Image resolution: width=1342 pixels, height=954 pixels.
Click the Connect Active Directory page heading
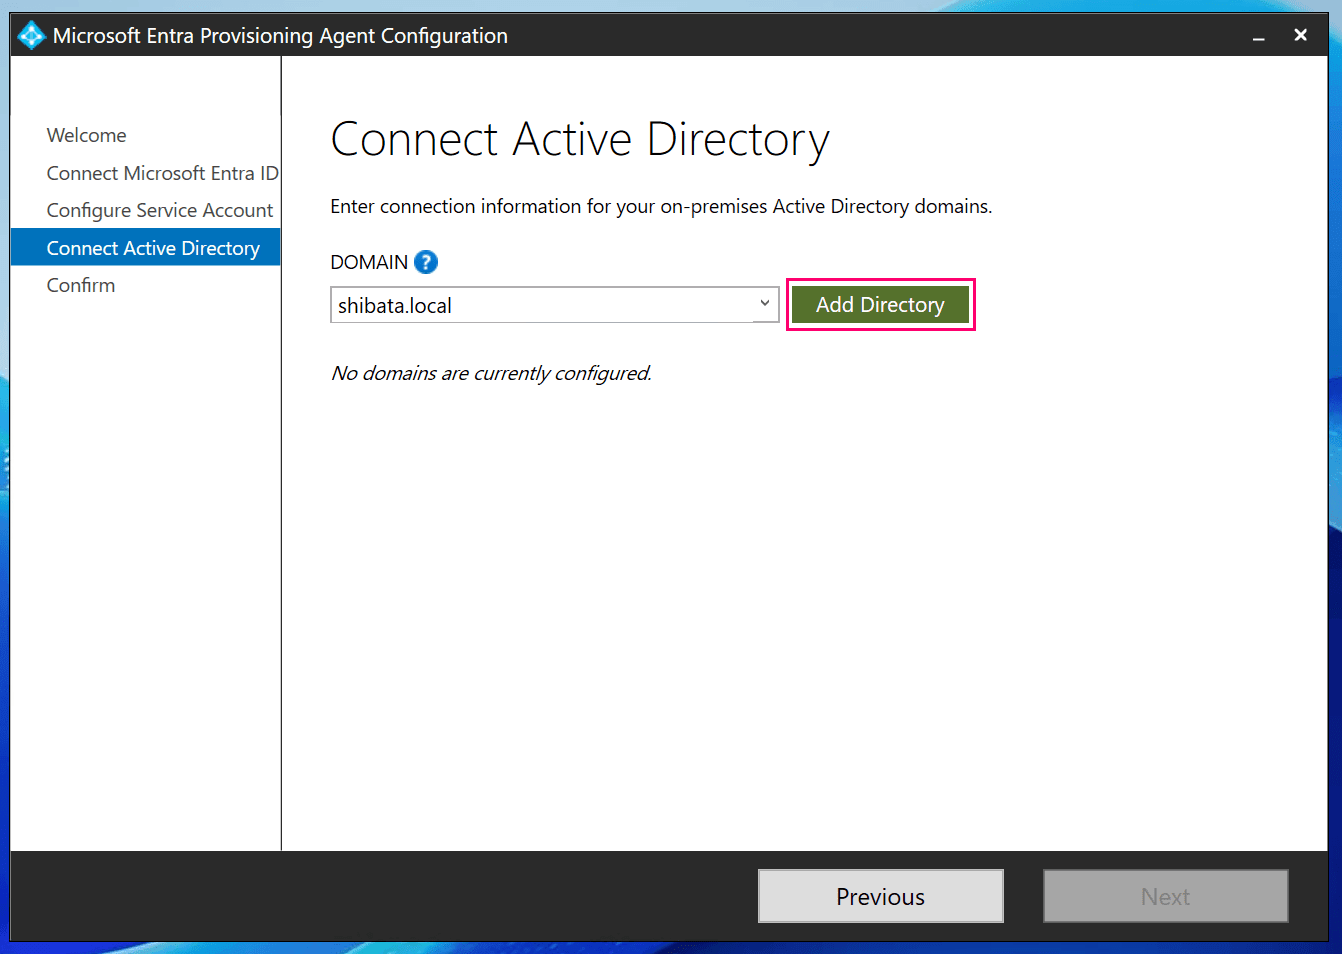(x=580, y=140)
